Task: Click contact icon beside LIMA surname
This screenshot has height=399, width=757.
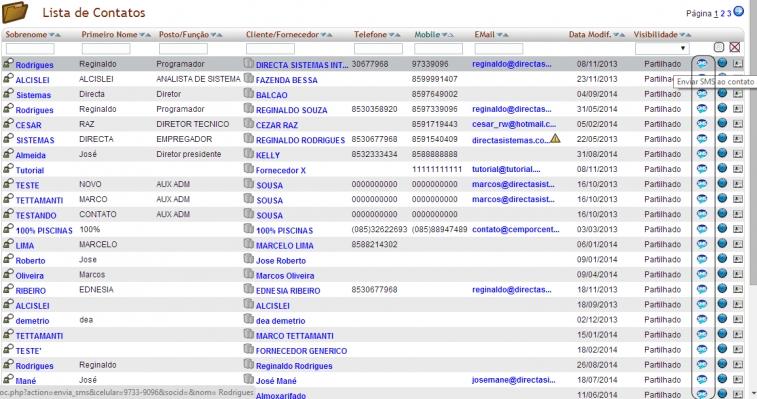Action: click(8, 244)
